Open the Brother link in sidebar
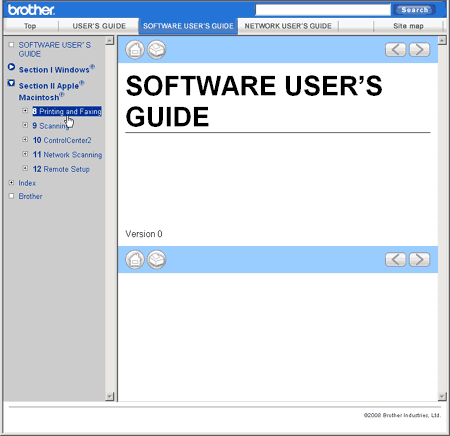Viewport: 450px width, 436px height. [x=30, y=196]
